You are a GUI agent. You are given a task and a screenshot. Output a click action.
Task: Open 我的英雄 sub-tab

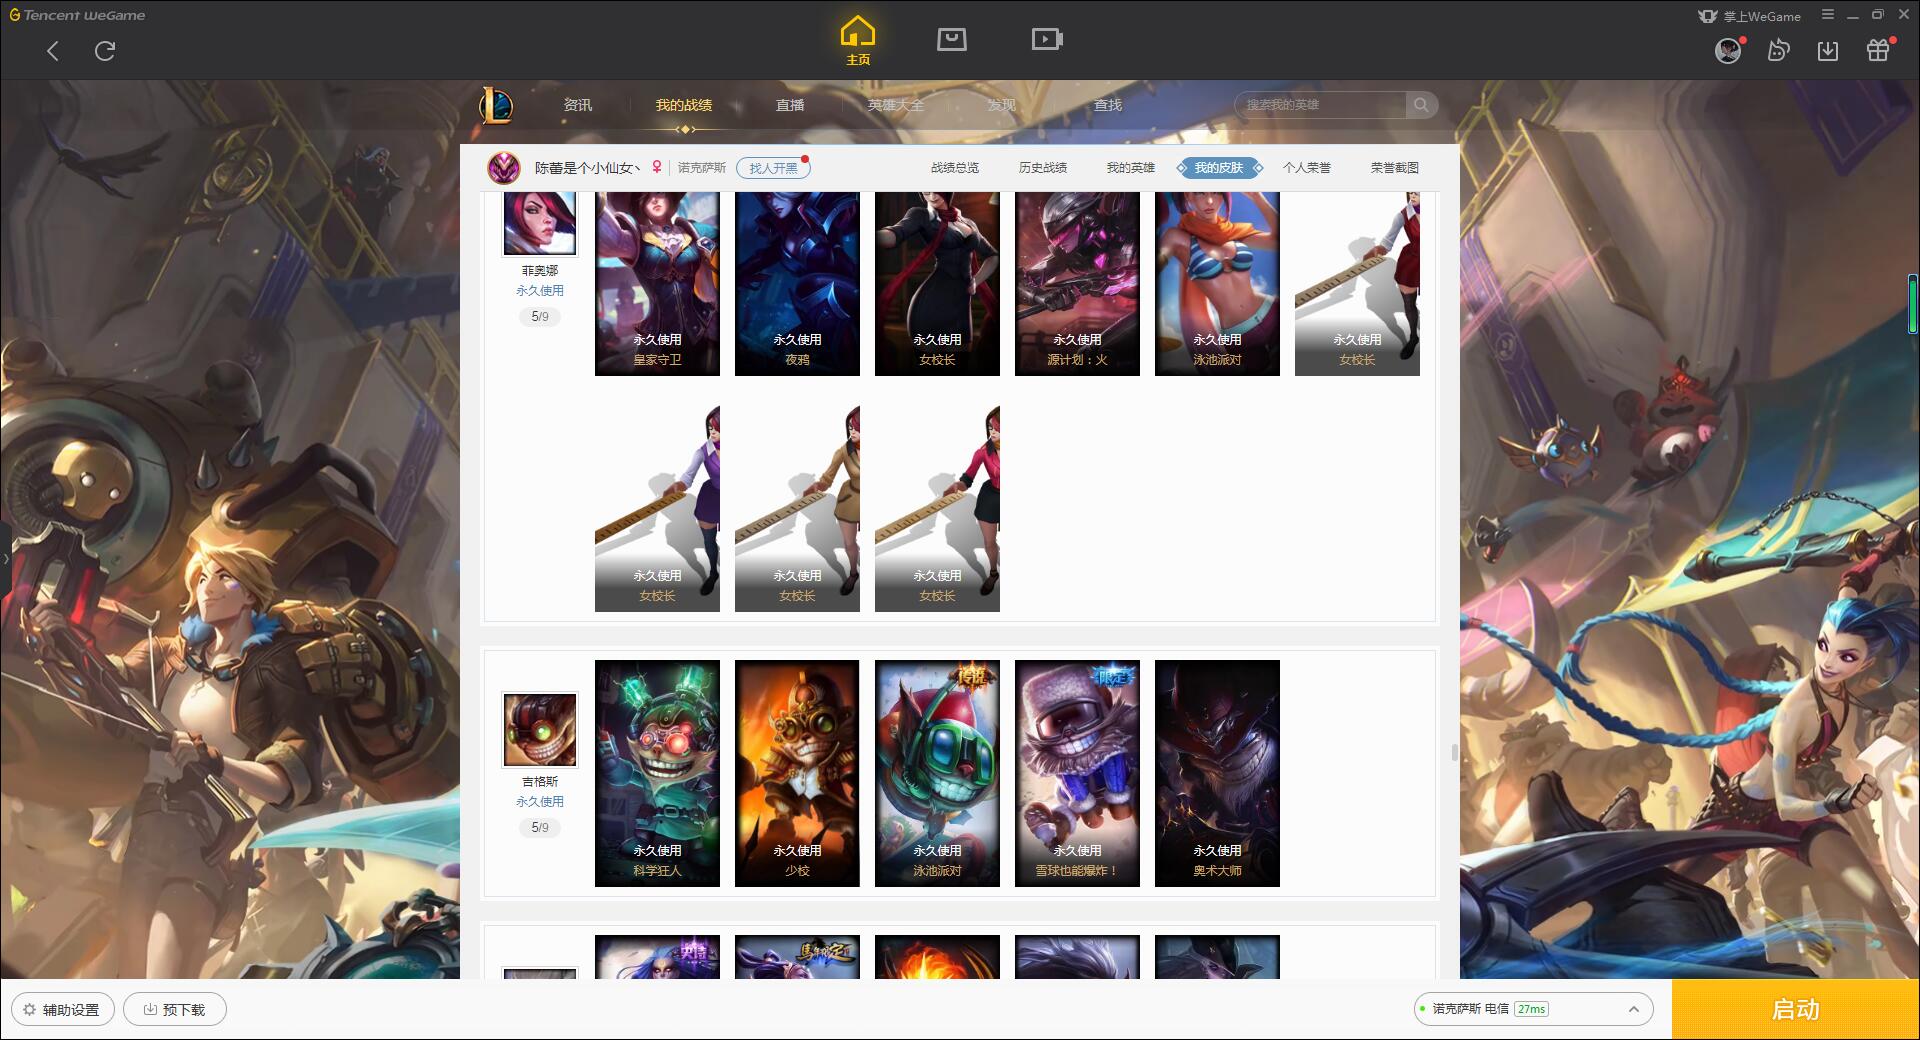[1131, 168]
